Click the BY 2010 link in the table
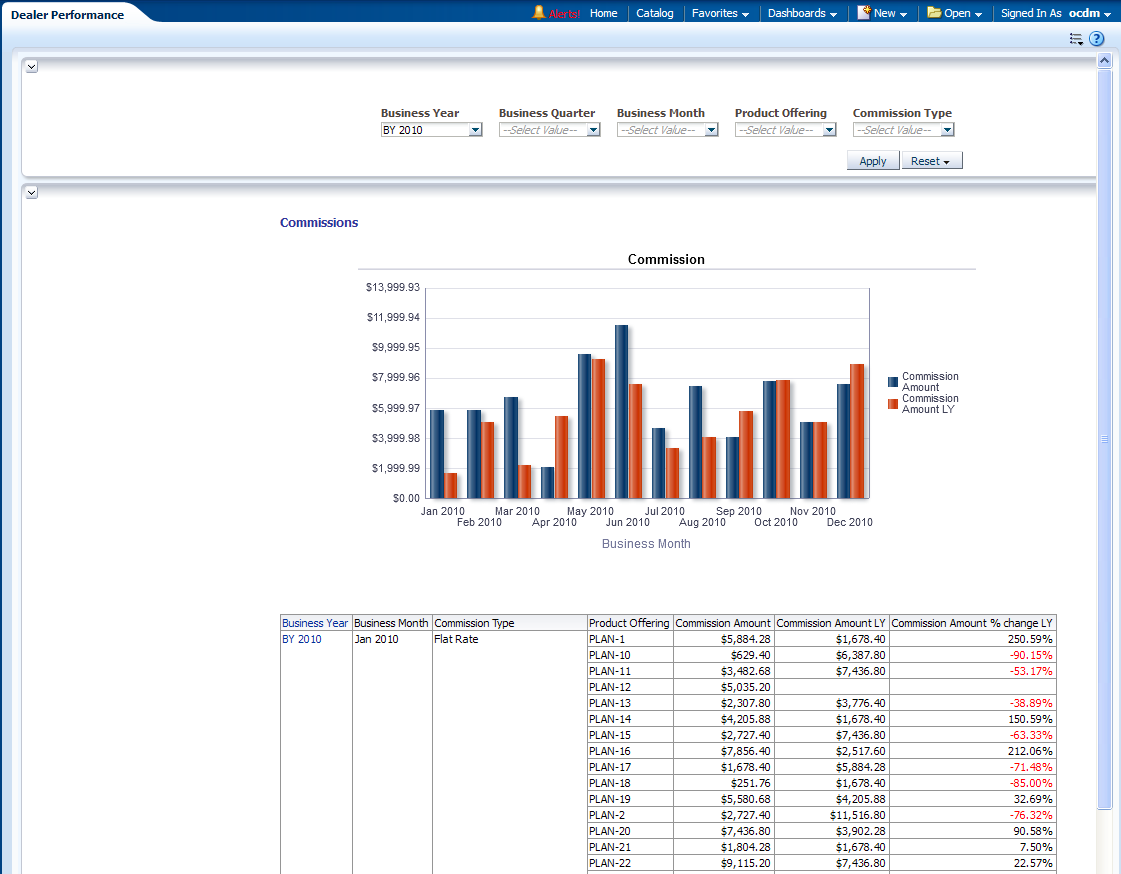Image resolution: width=1121 pixels, height=874 pixels. tap(302, 639)
